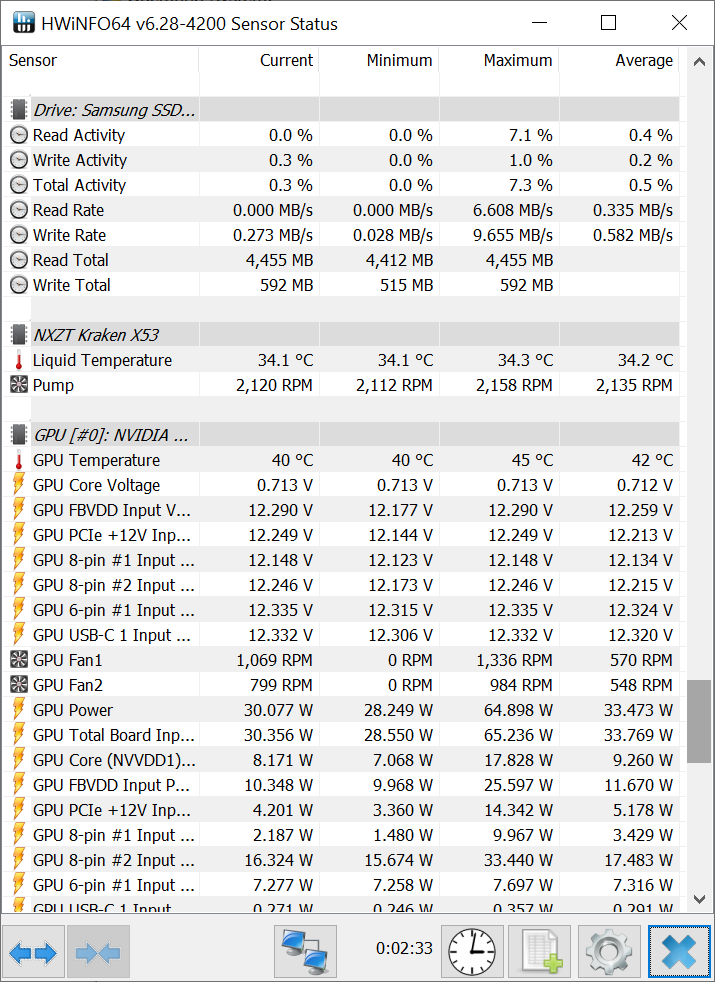Click the Sensor column header
This screenshot has width=715, height=982.
[100, 60]
